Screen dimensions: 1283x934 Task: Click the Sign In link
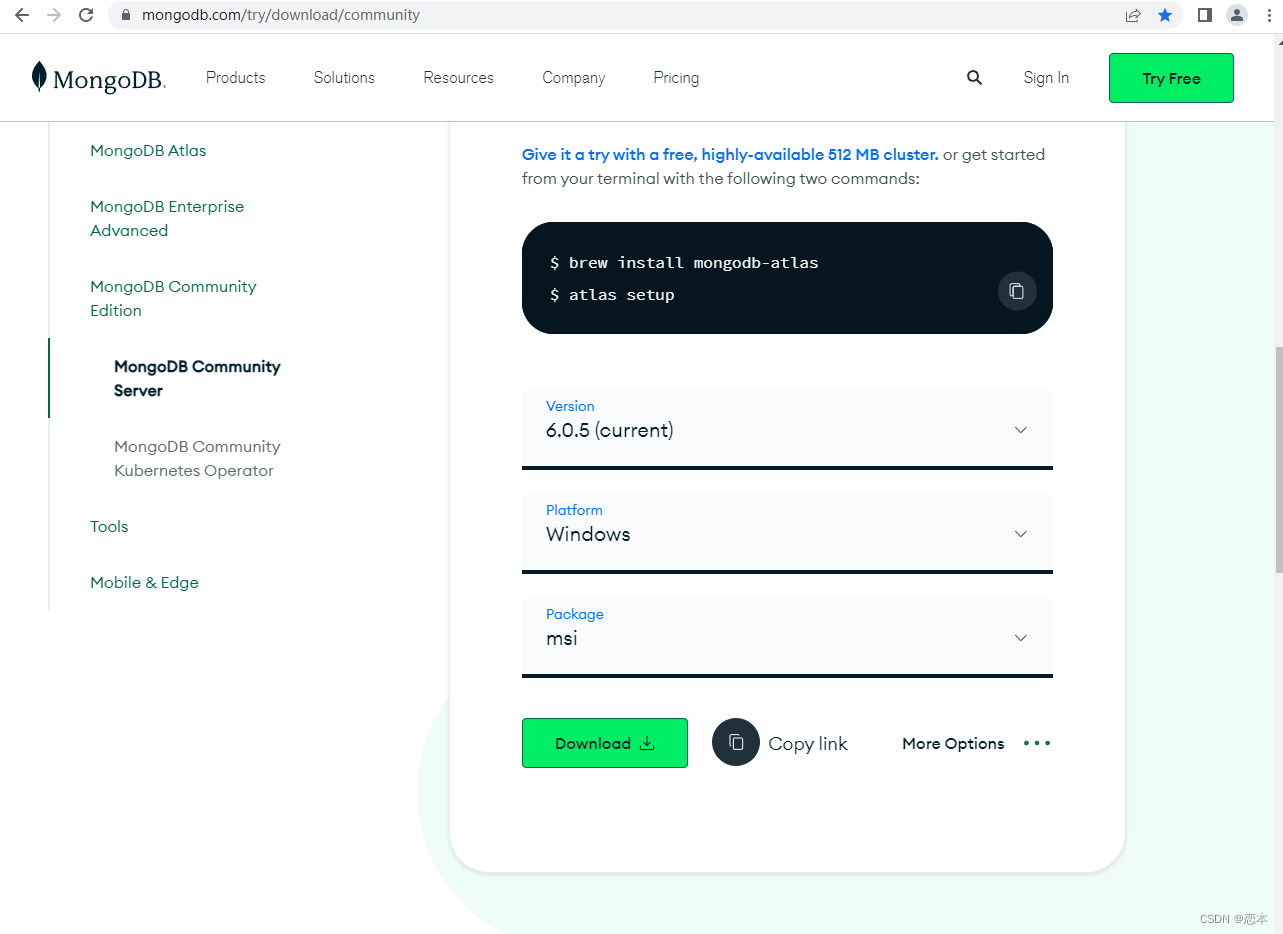[x=1046, y=78]
